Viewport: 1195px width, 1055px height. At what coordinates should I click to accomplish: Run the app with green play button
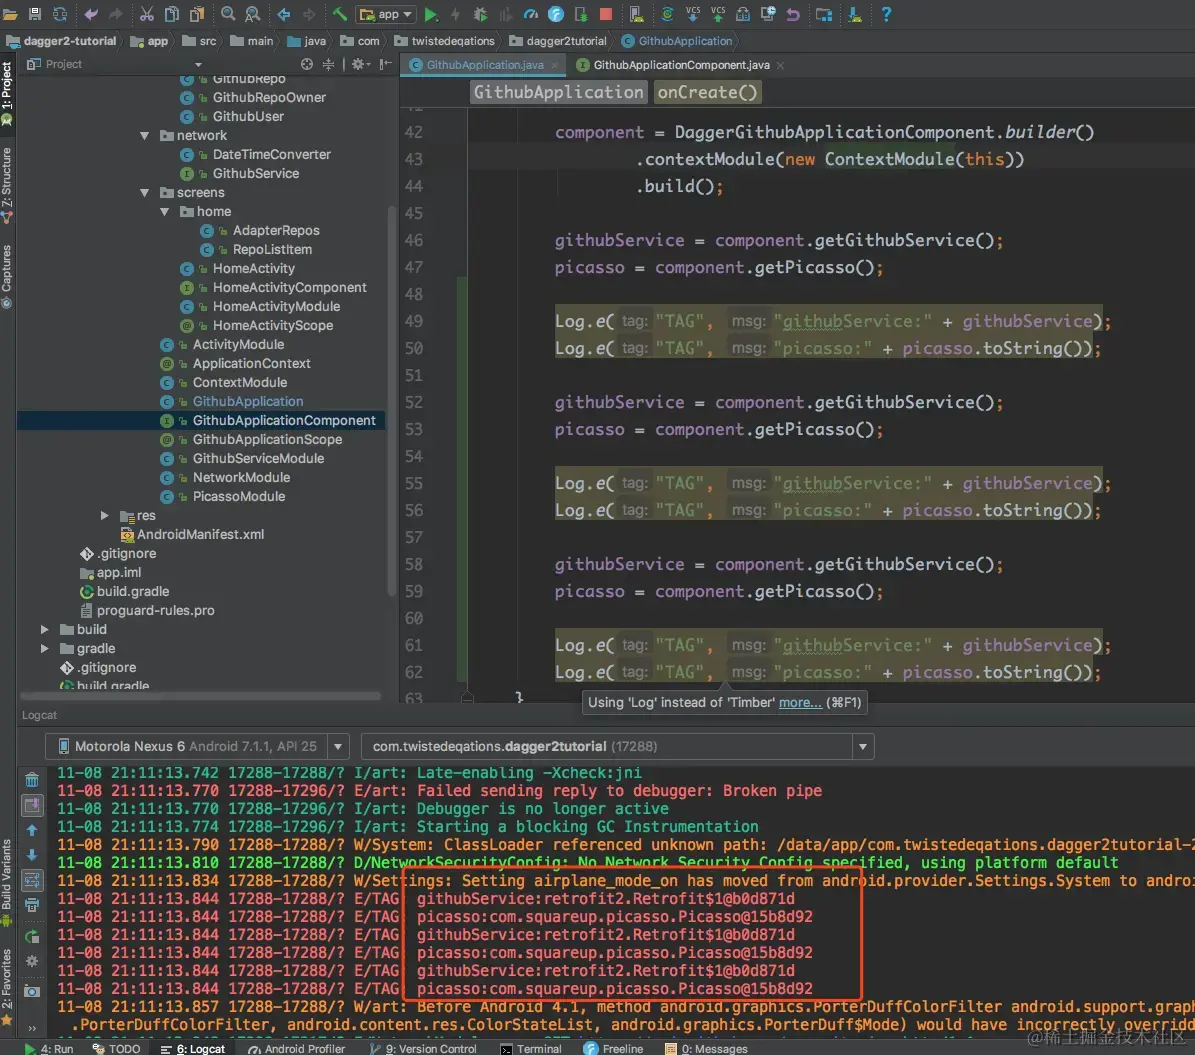pos(431,14)
